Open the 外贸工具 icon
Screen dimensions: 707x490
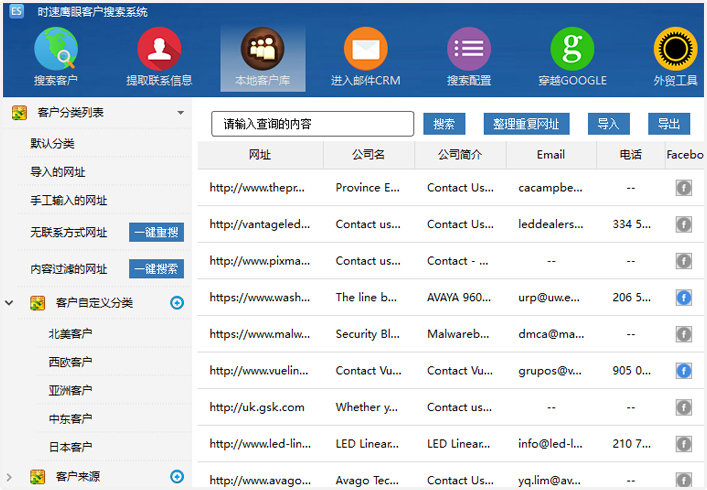pos(675,48)
